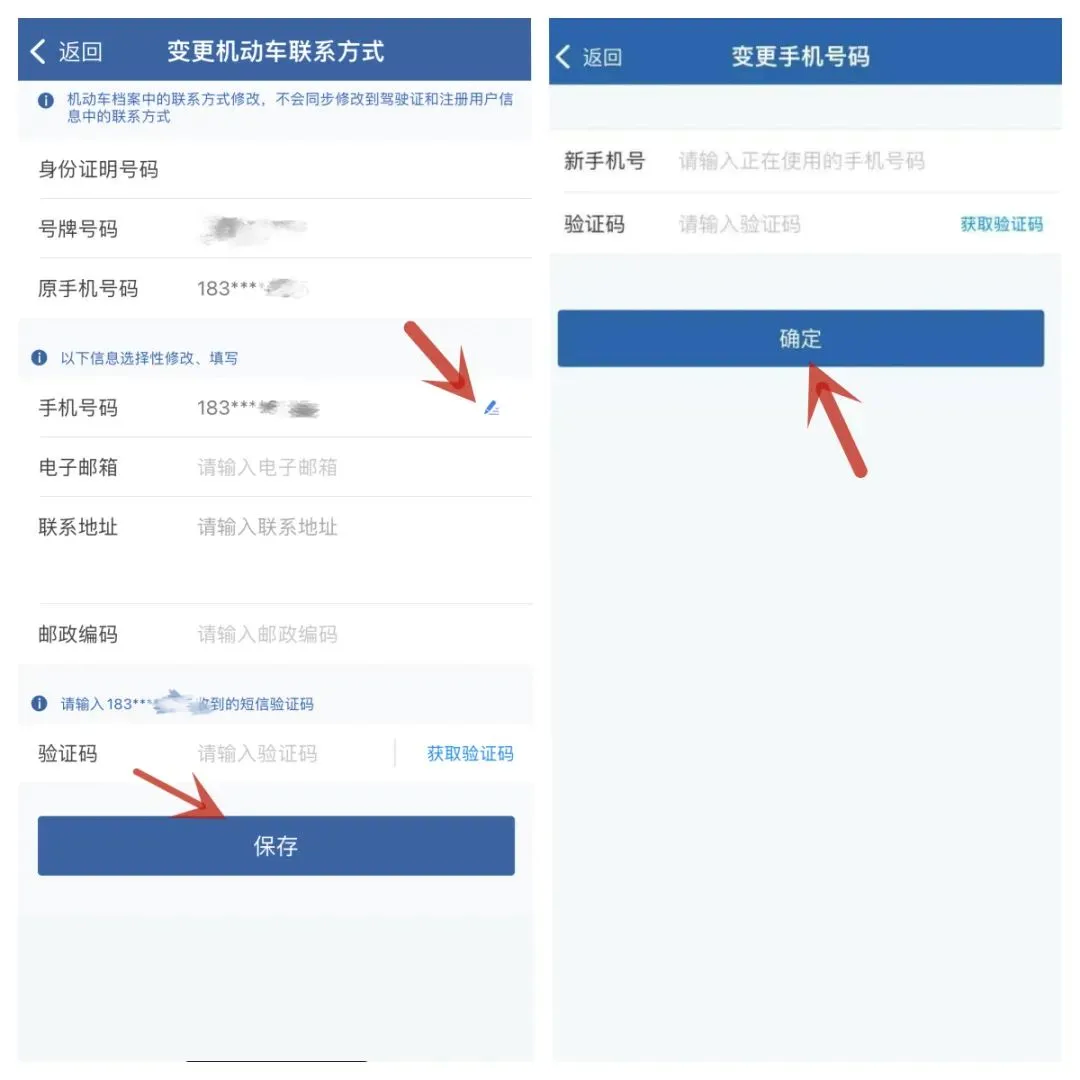Tap back chevron on 变更机动车联系方式 screen
1080x1080 pixels.
tap(39, 52)
